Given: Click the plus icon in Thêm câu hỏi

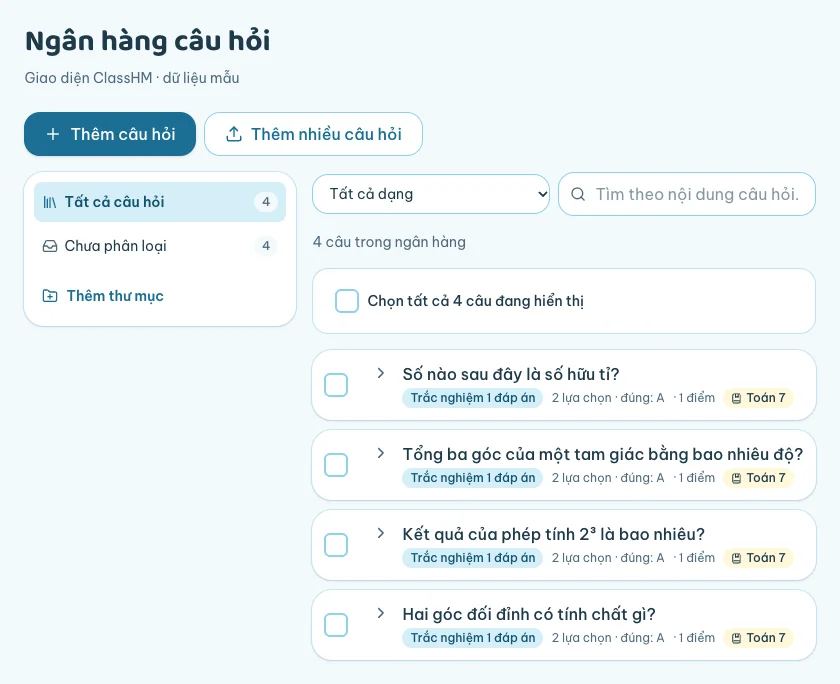Looking at the screenshot, I should 52,134.
